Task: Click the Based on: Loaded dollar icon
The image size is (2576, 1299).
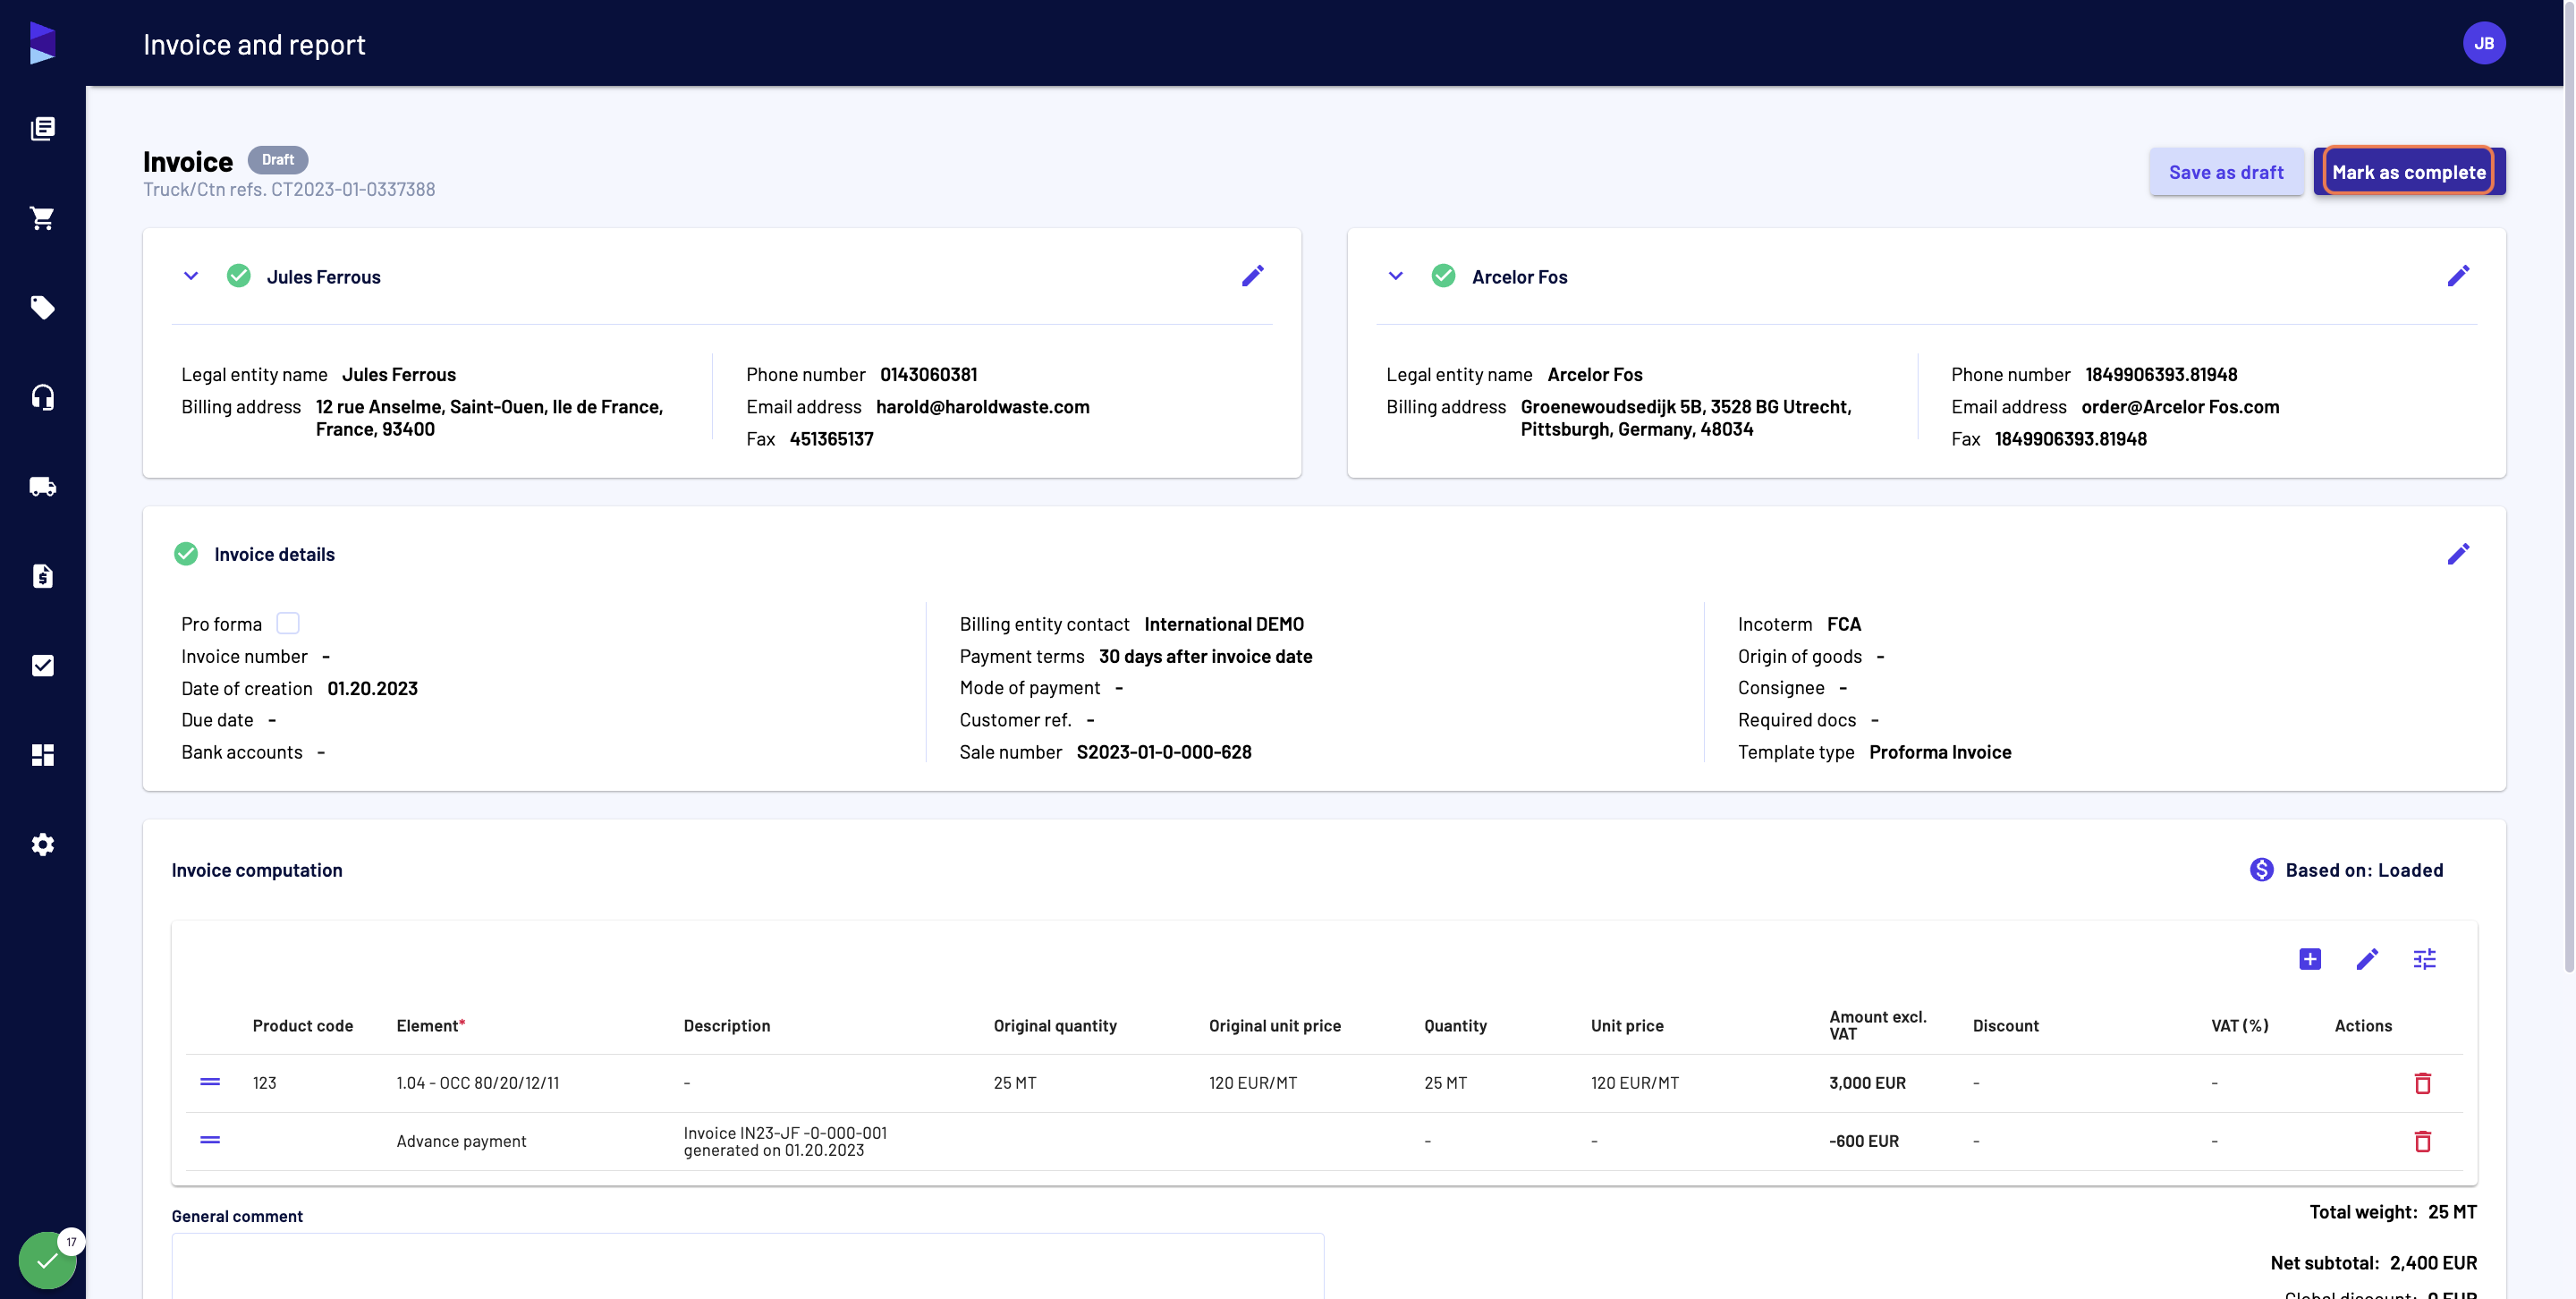Action: [x=2261, y=870]
